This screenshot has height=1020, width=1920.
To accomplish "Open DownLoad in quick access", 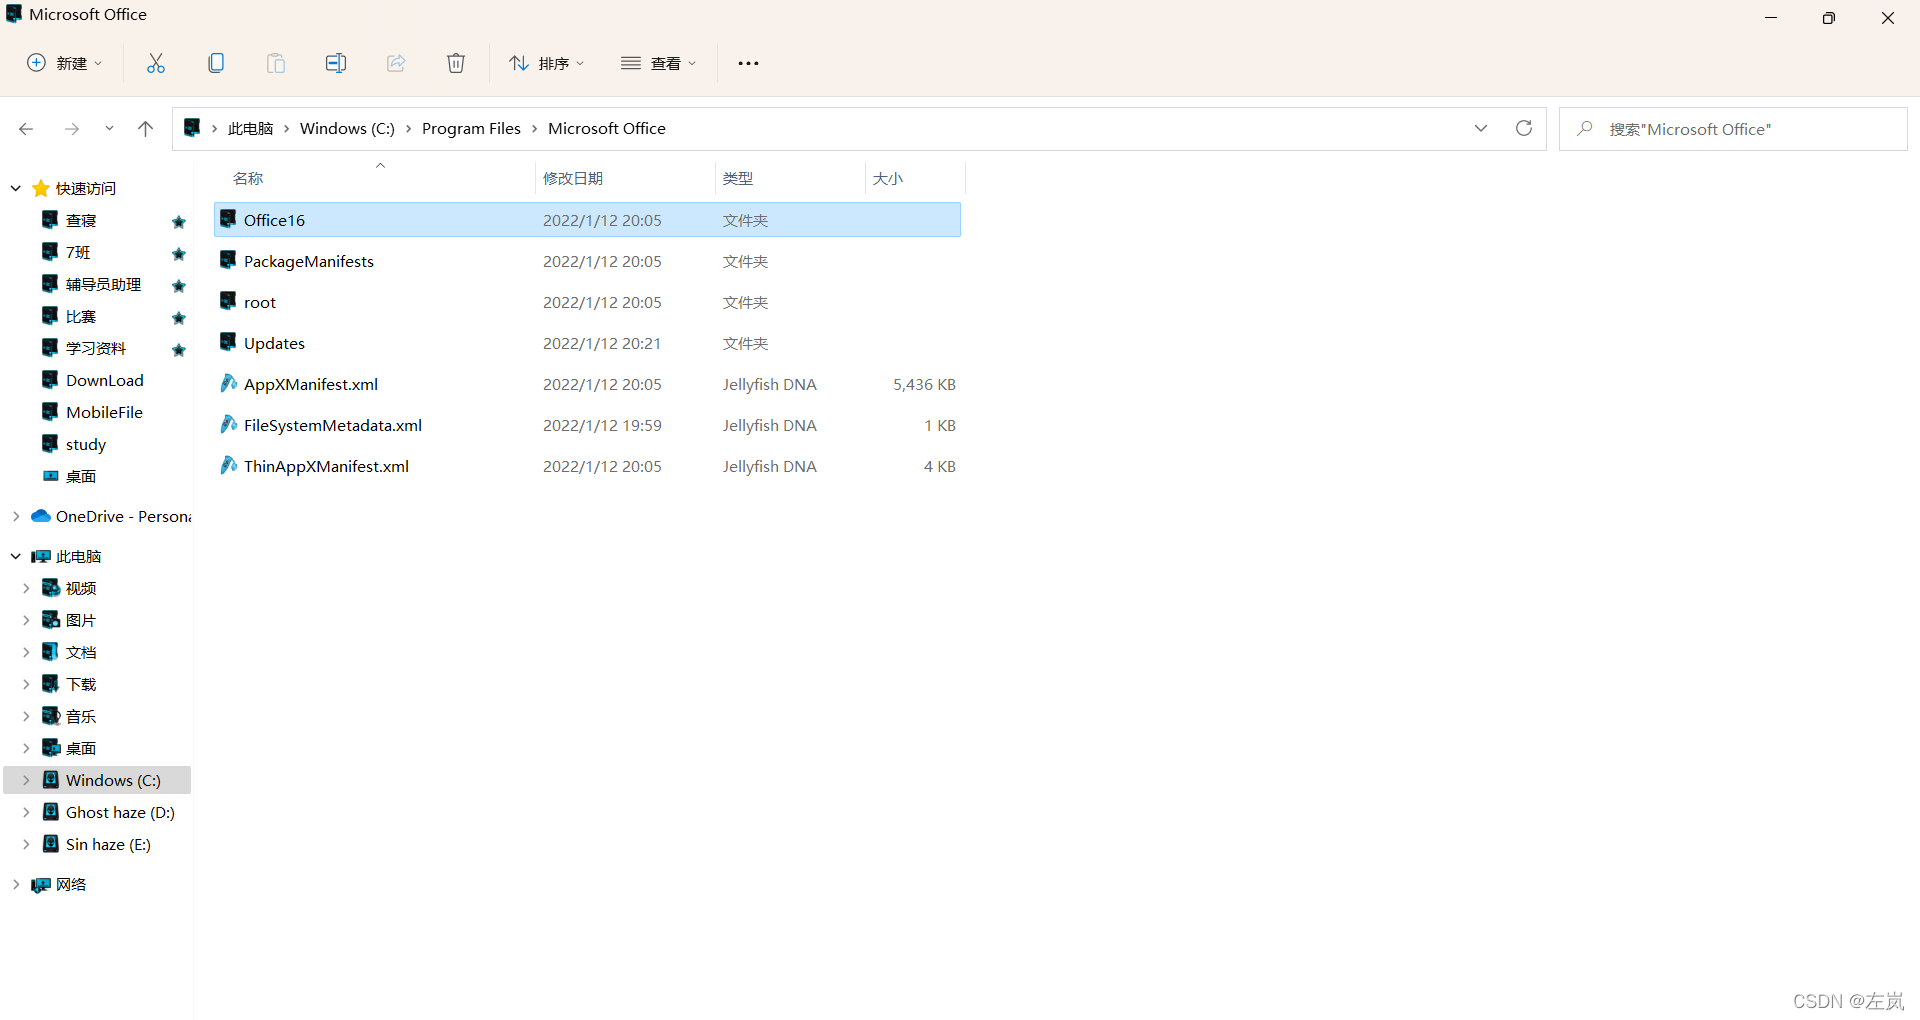I will [105, 380].
